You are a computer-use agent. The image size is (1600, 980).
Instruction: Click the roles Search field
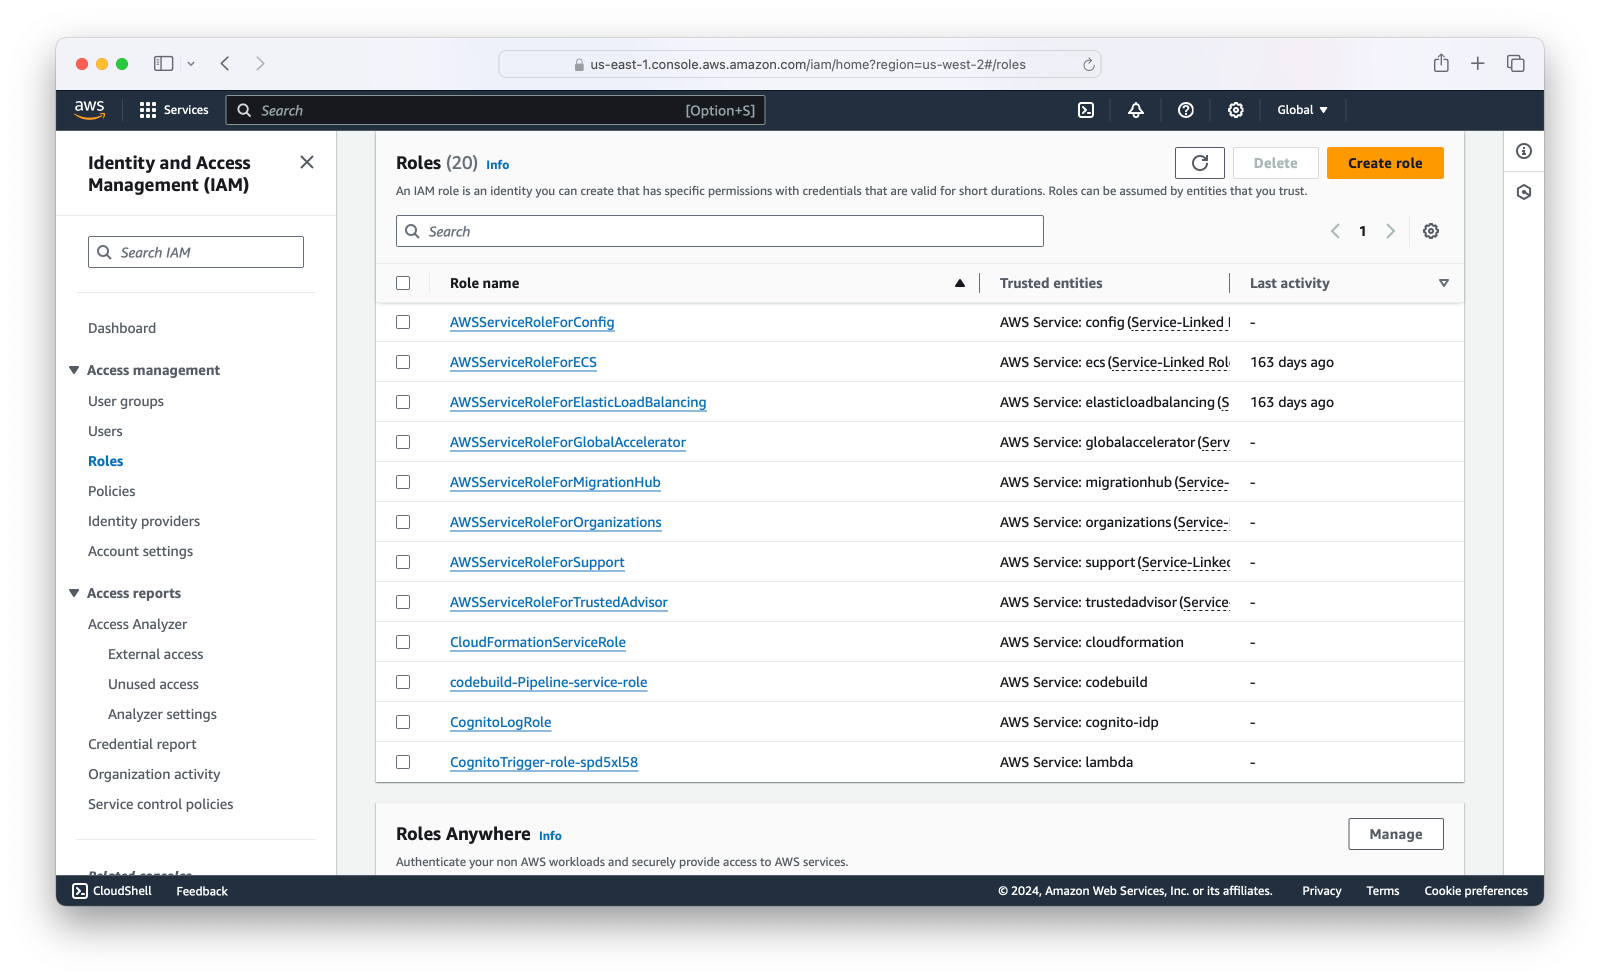pos(720,231)
